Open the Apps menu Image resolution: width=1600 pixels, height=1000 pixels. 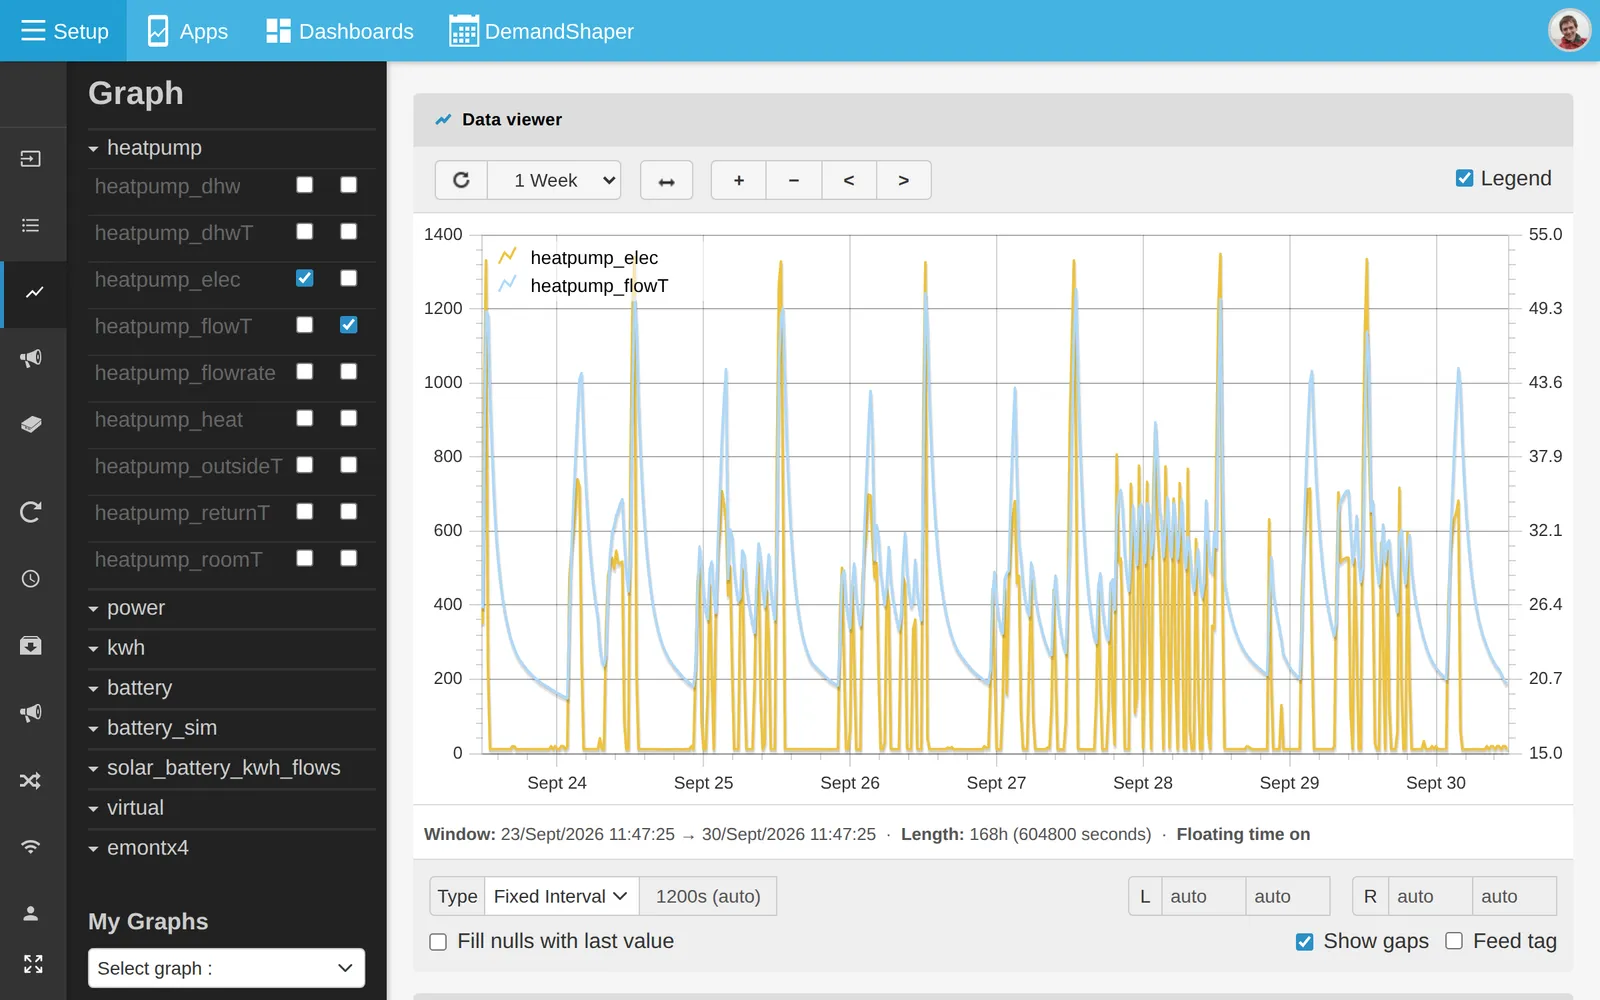188,31
